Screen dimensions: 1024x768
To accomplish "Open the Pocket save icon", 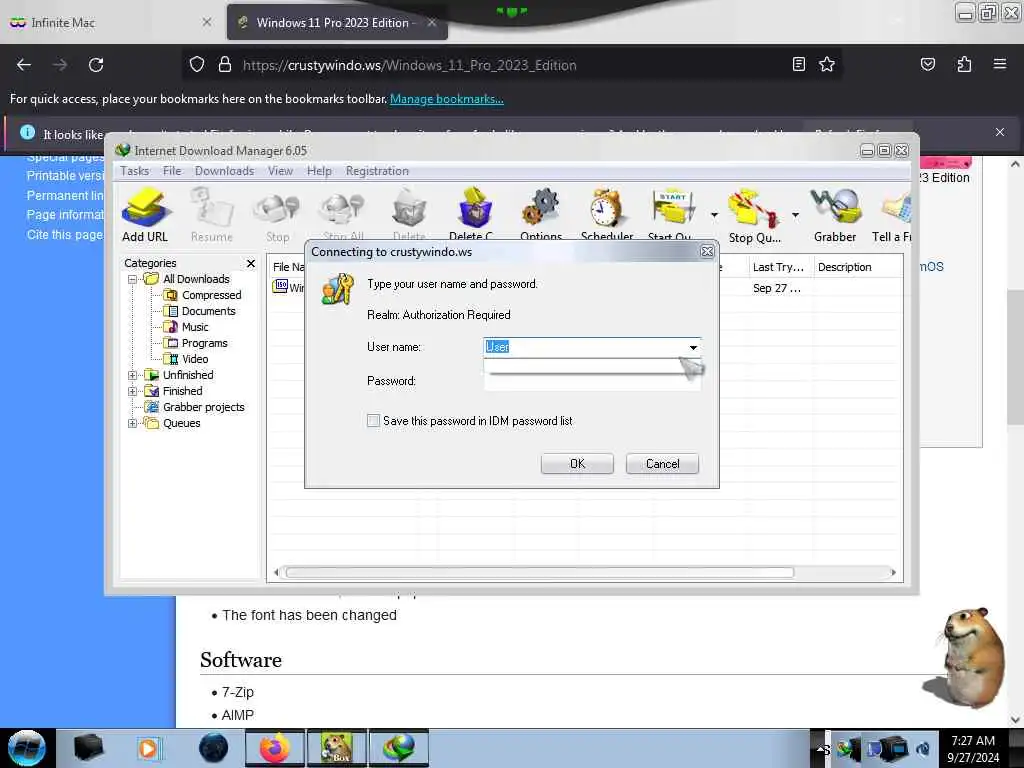I will click(927, 64).
